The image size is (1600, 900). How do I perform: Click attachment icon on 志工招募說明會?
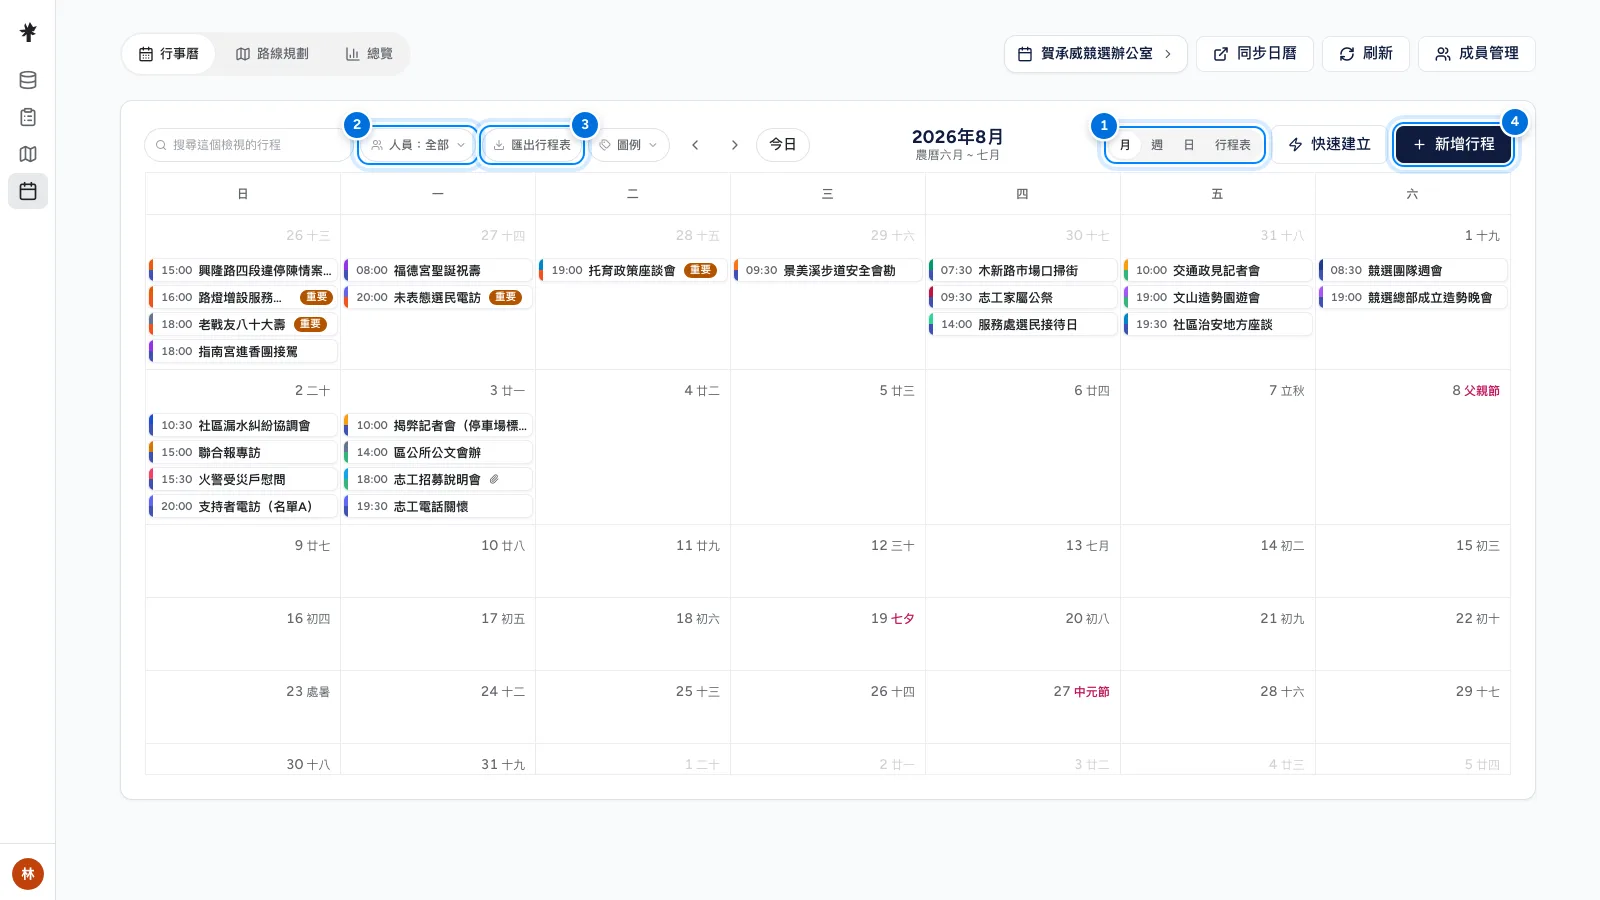pyautogui.click(x=494, y=479)
